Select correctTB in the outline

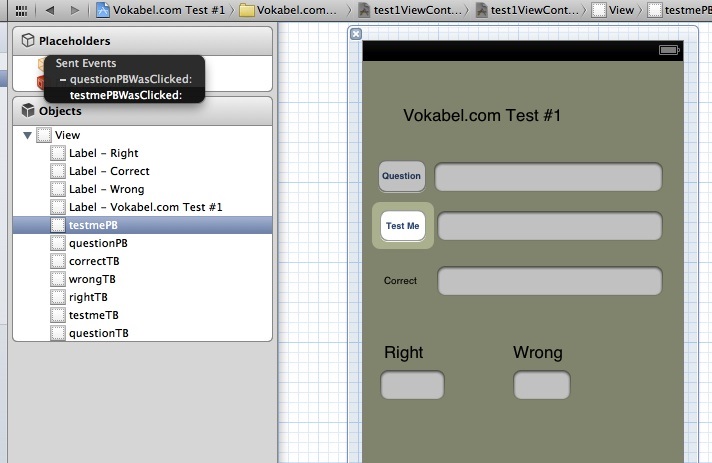[x=143, y=261]
